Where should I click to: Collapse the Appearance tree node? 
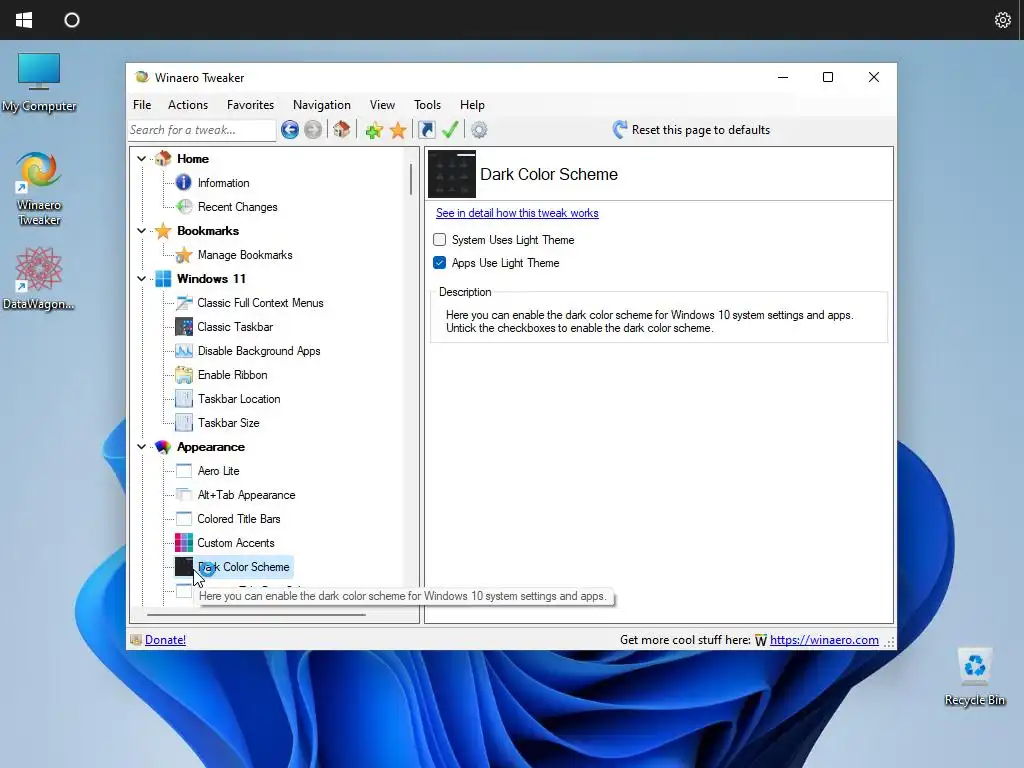141,447
